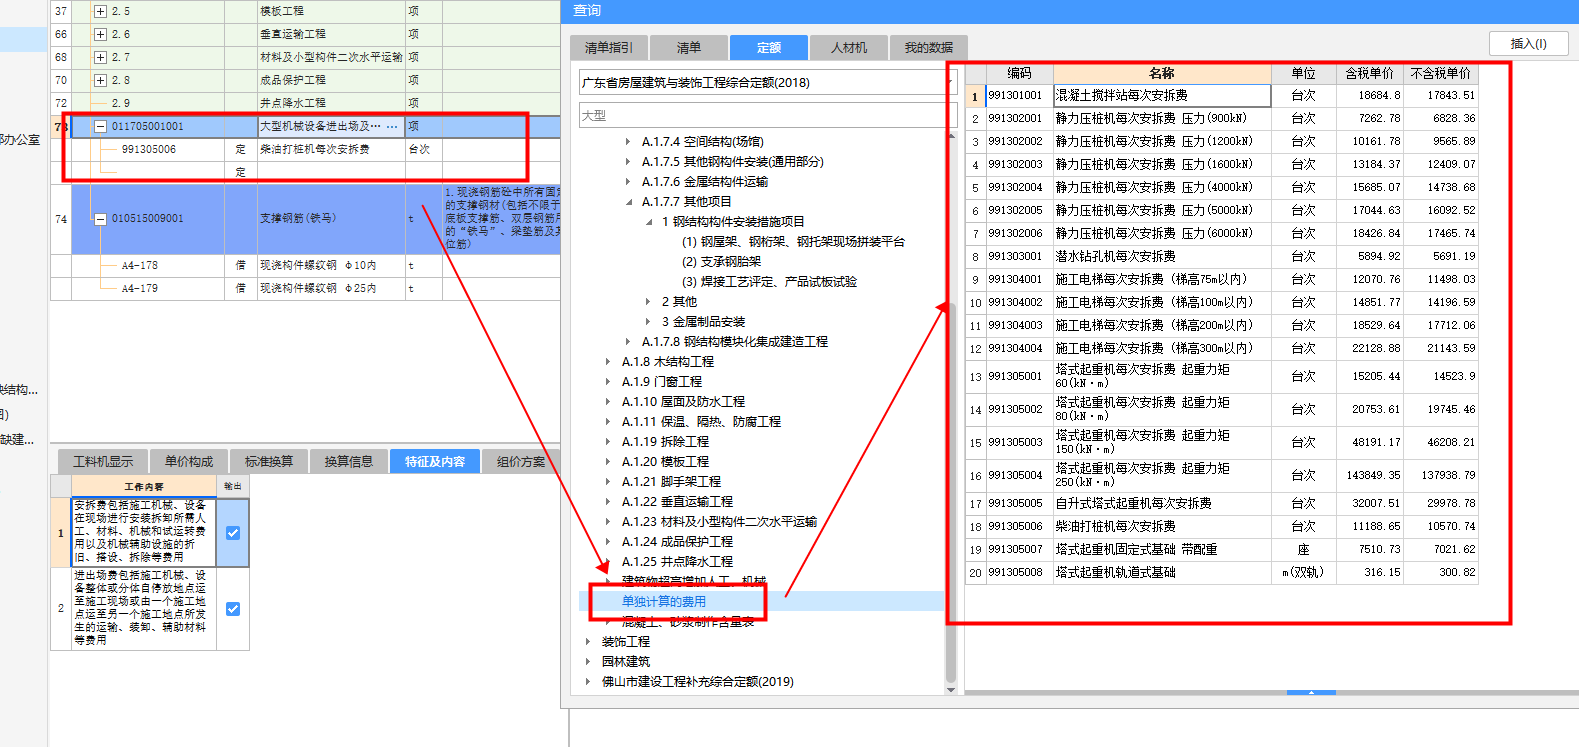The image size is (1579, 747).
Task: Select A.1.24 成品保护工程 tree item
Action: click(677, 542)
